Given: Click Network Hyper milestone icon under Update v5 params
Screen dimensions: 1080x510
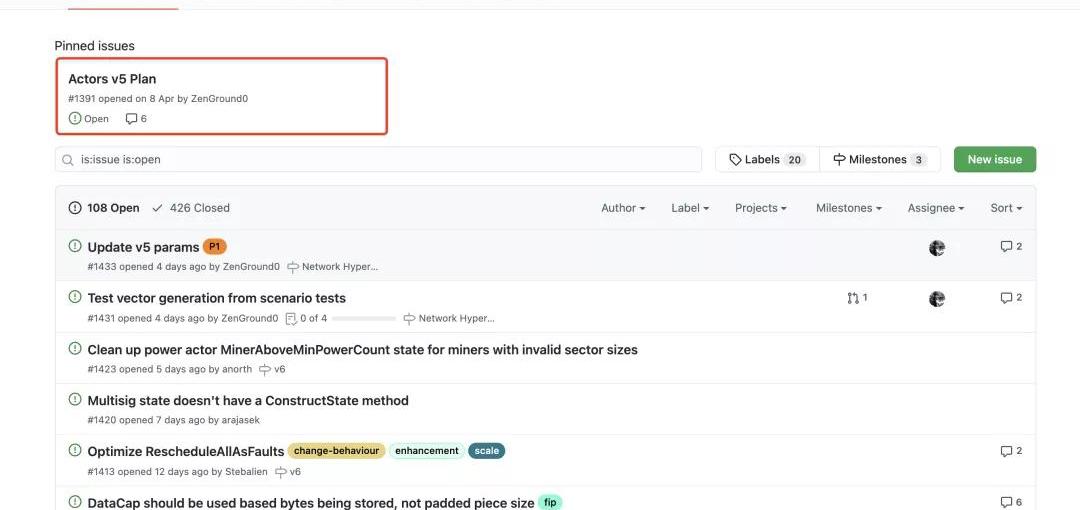Looking at the screenshot, I should 293,267.
